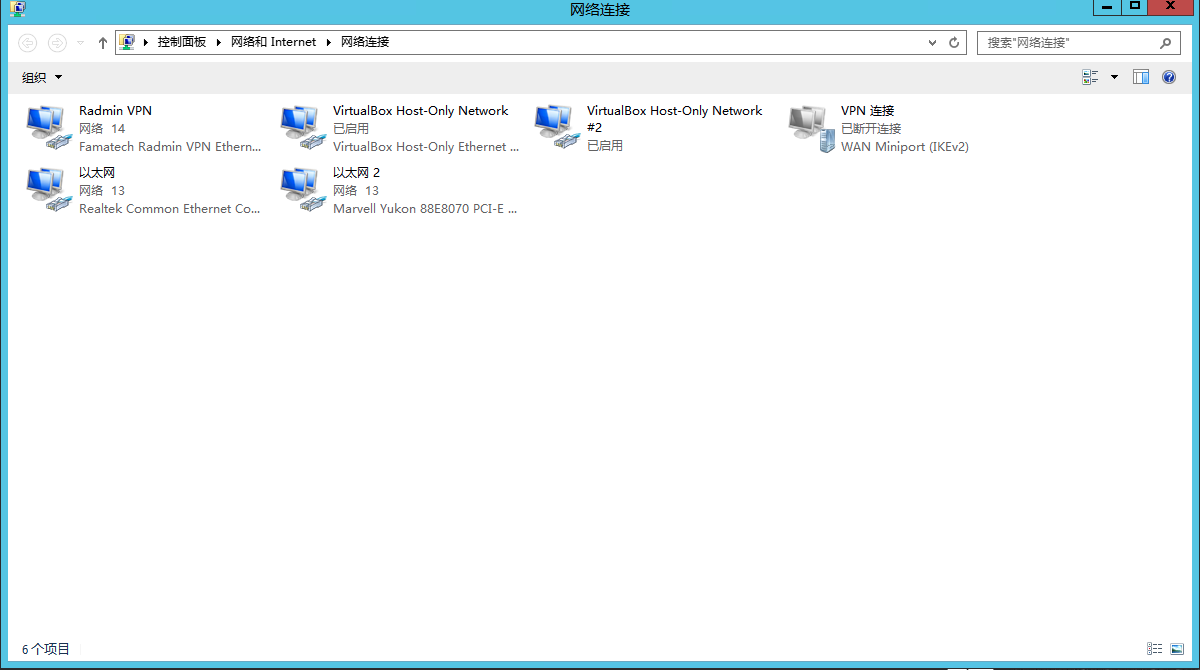Viewport: 1200px width, 670px height.
Task: Click 'WAN Miniport (IKEv2)' text
Action: (905, 147)
